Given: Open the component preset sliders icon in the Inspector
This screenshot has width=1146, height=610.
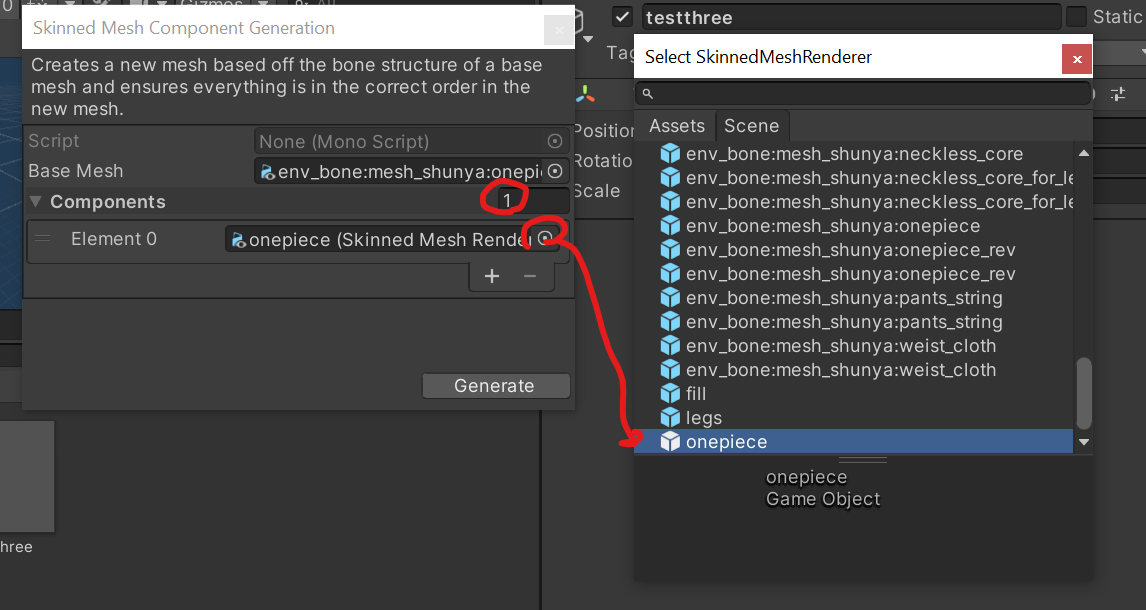Looking at the screenshot, I should 1118,94.
